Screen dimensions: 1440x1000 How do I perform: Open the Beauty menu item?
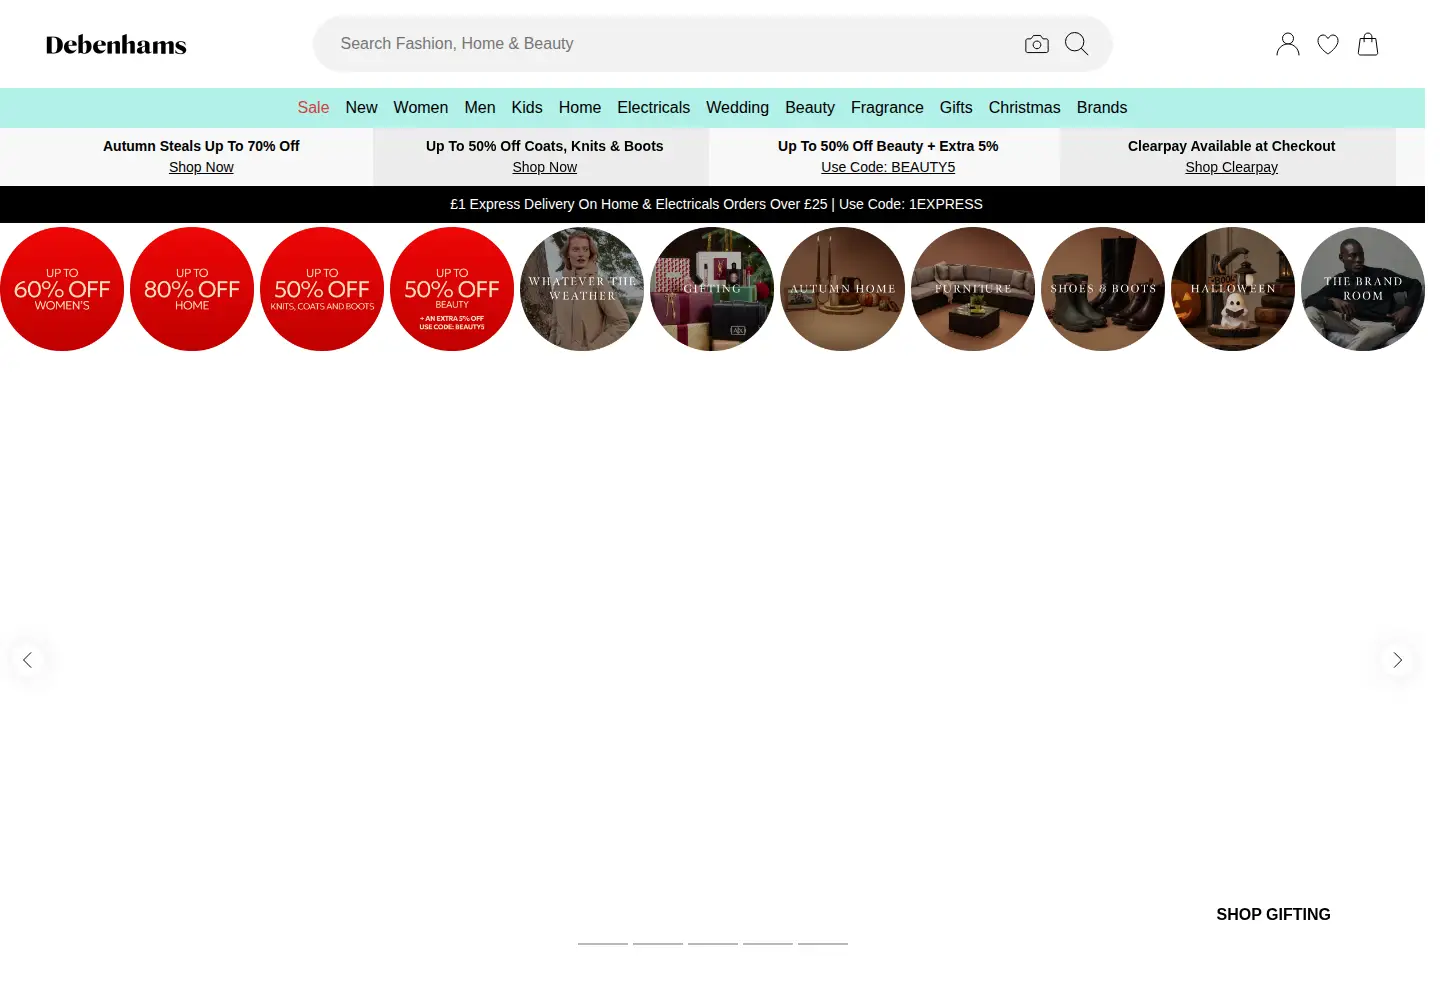pos(810,108)
